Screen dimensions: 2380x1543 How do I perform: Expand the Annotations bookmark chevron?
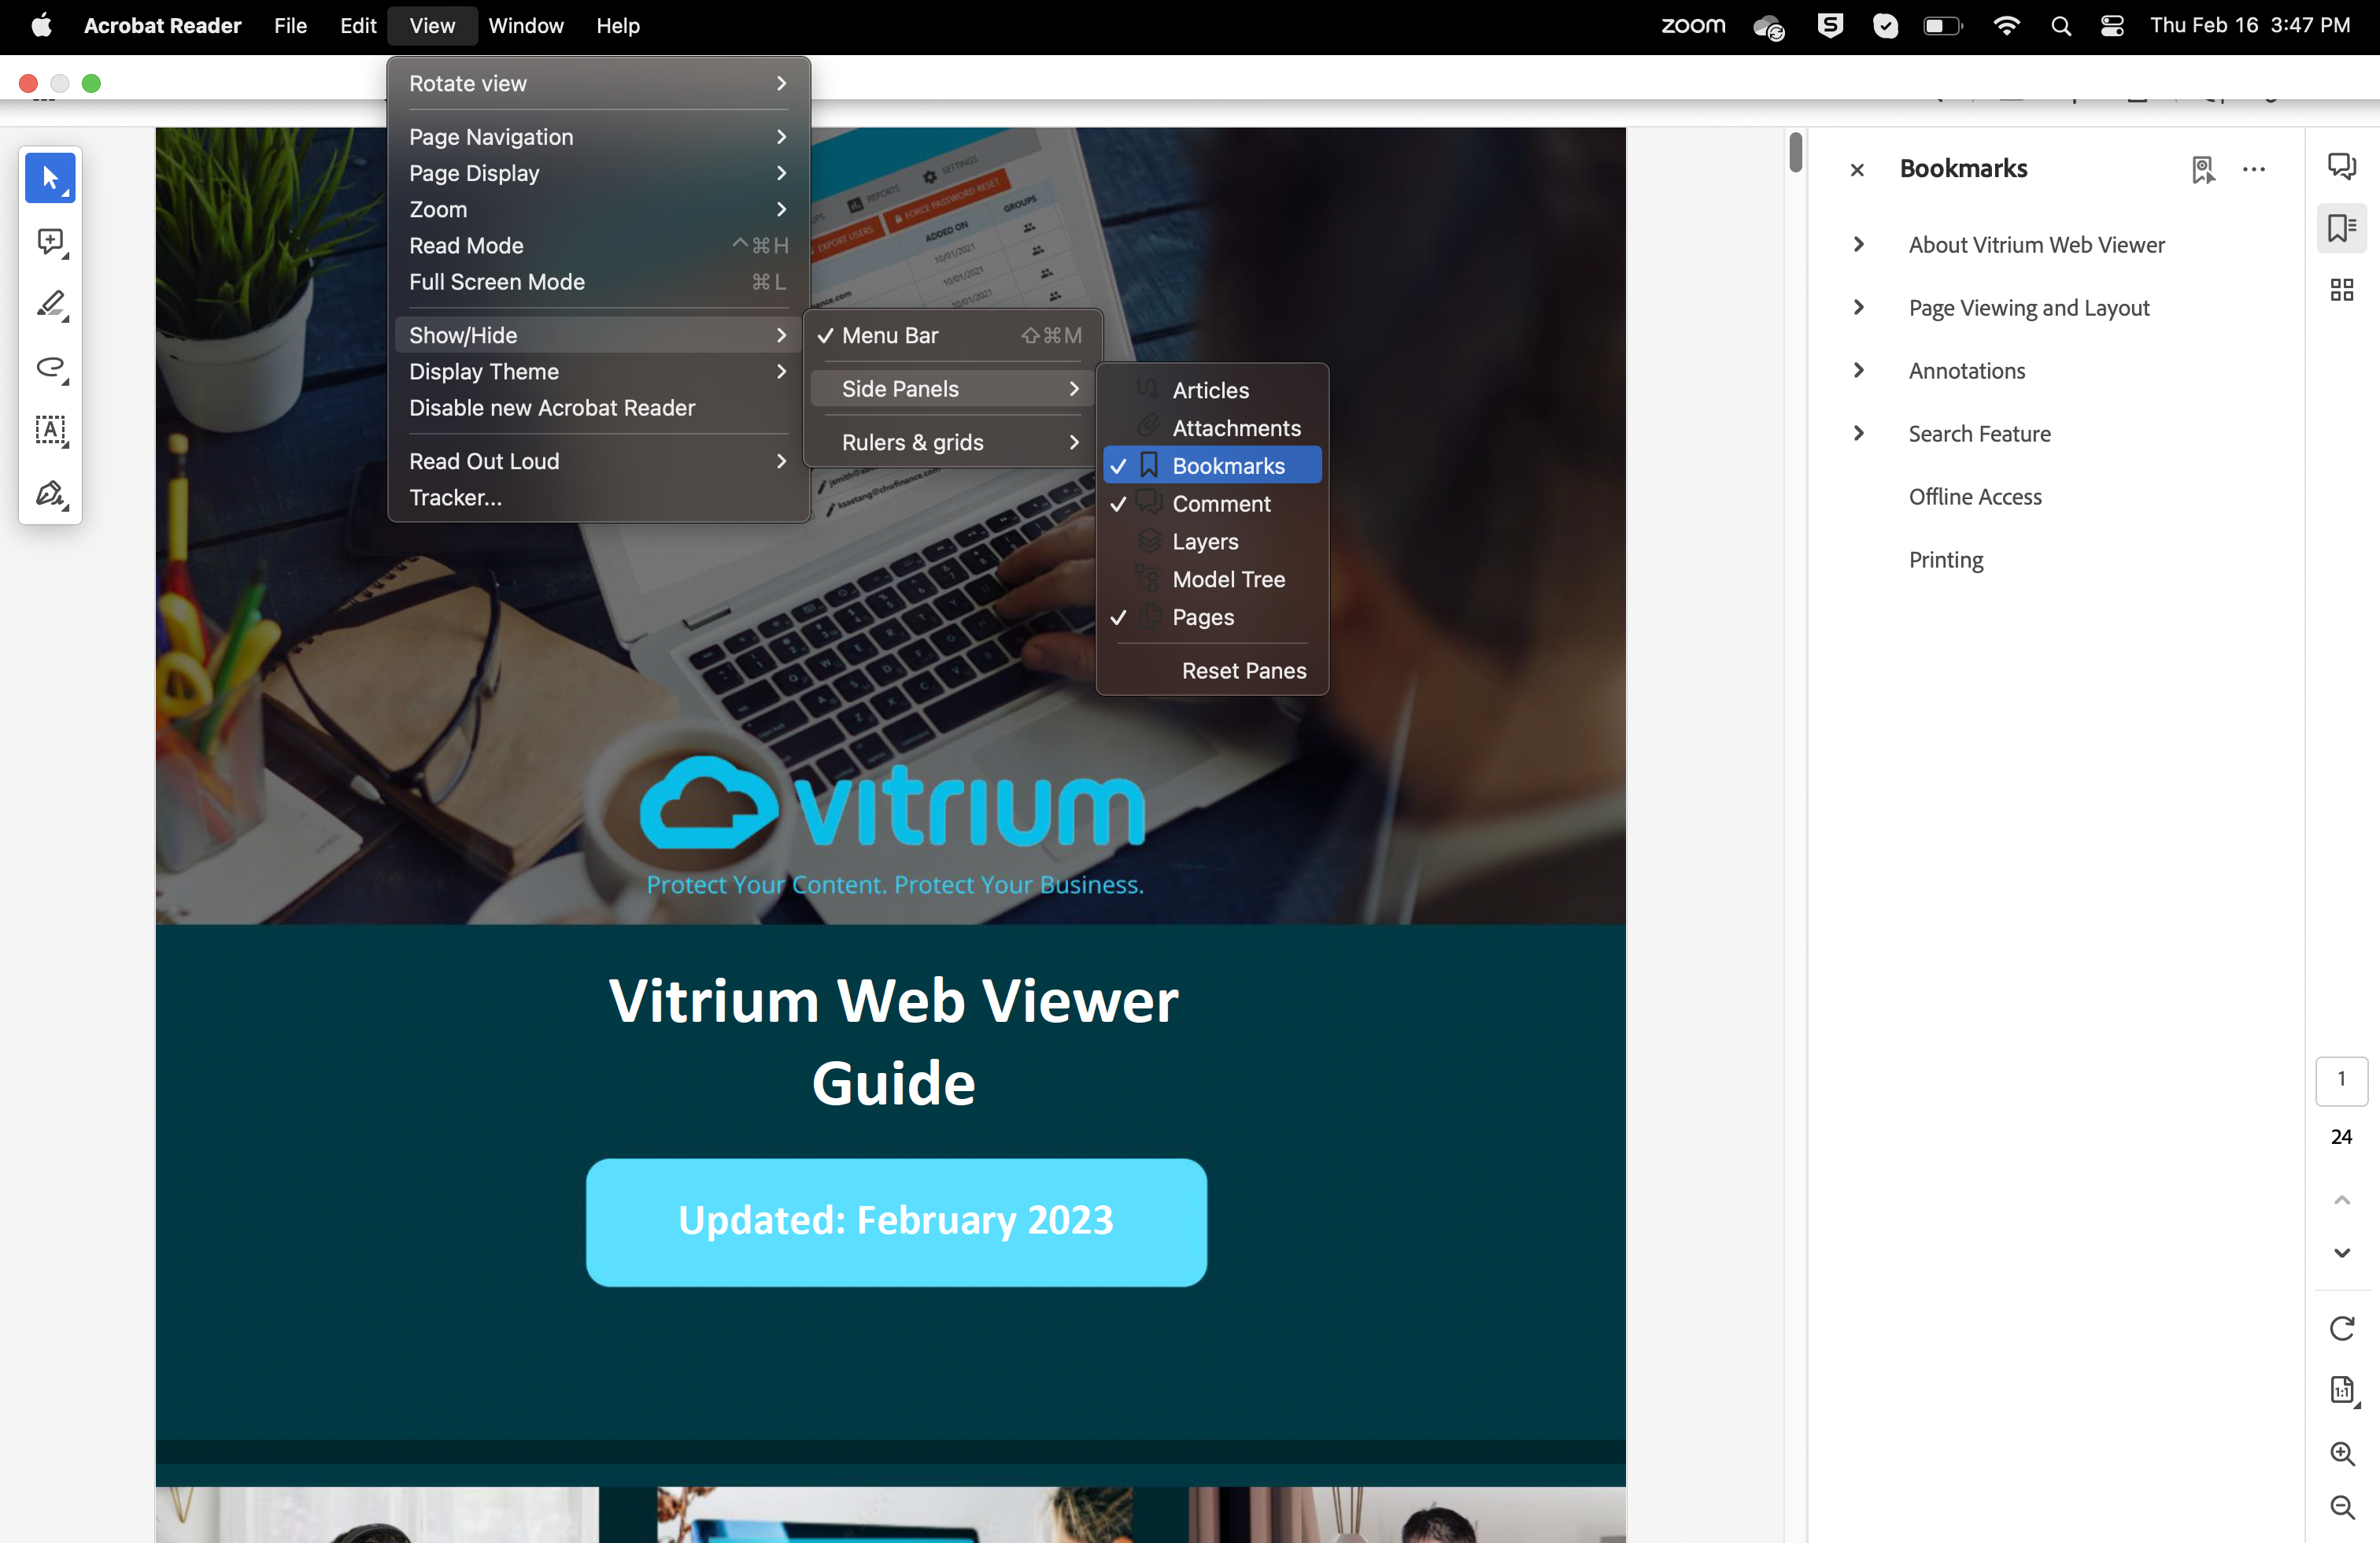pyautogui.click(x=1858, y=371)
